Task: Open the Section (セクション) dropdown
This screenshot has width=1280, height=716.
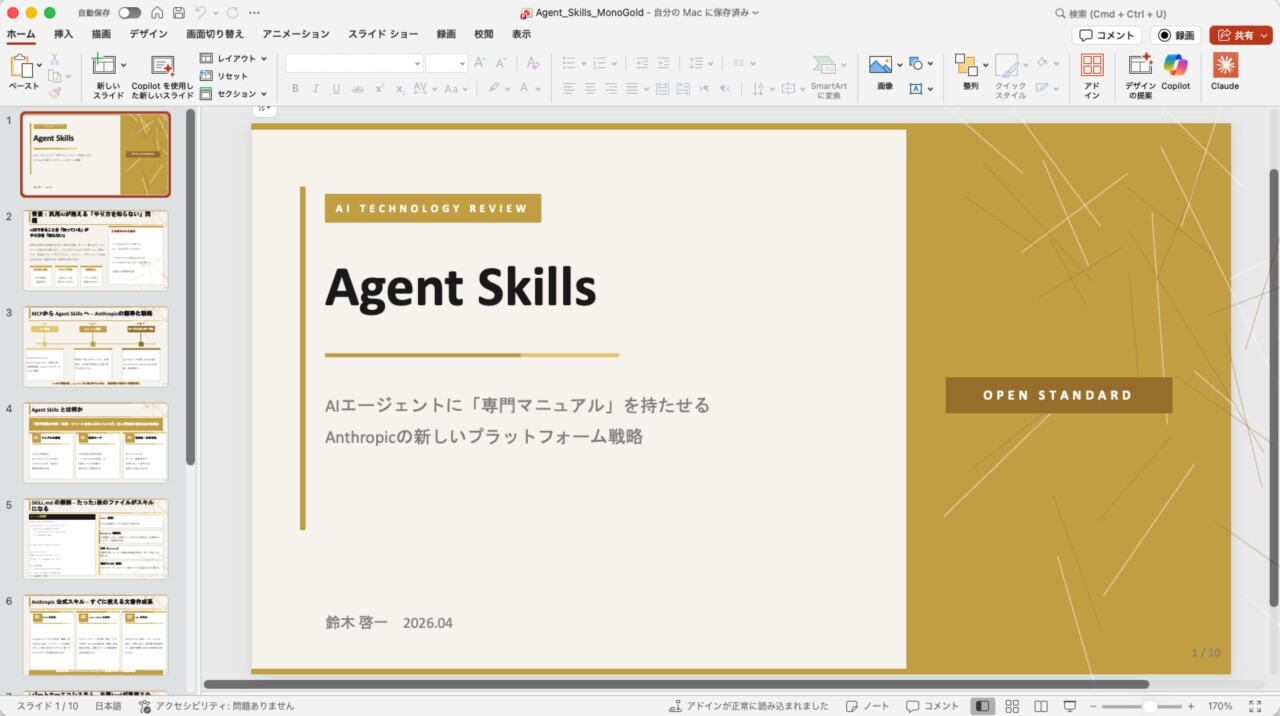Action: pos(233,94)
